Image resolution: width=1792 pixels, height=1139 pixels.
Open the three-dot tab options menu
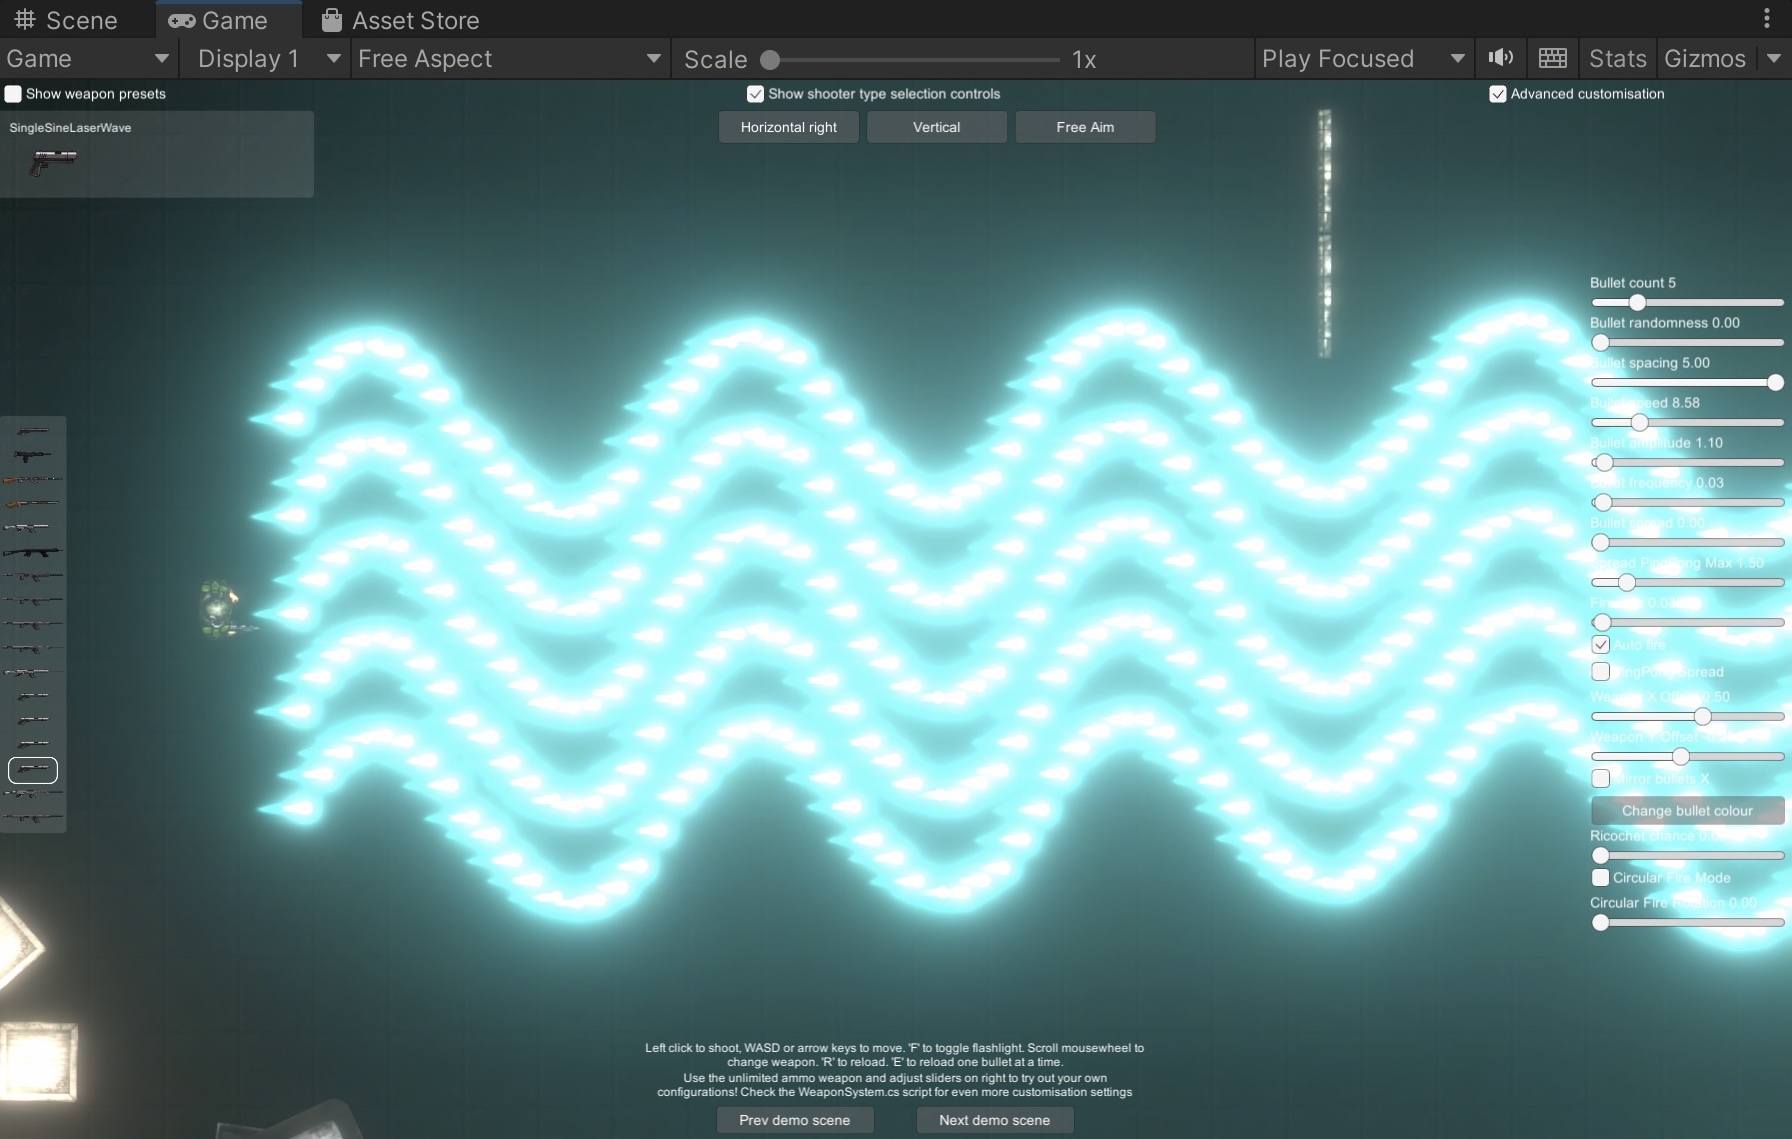(x=1766, y=19)
